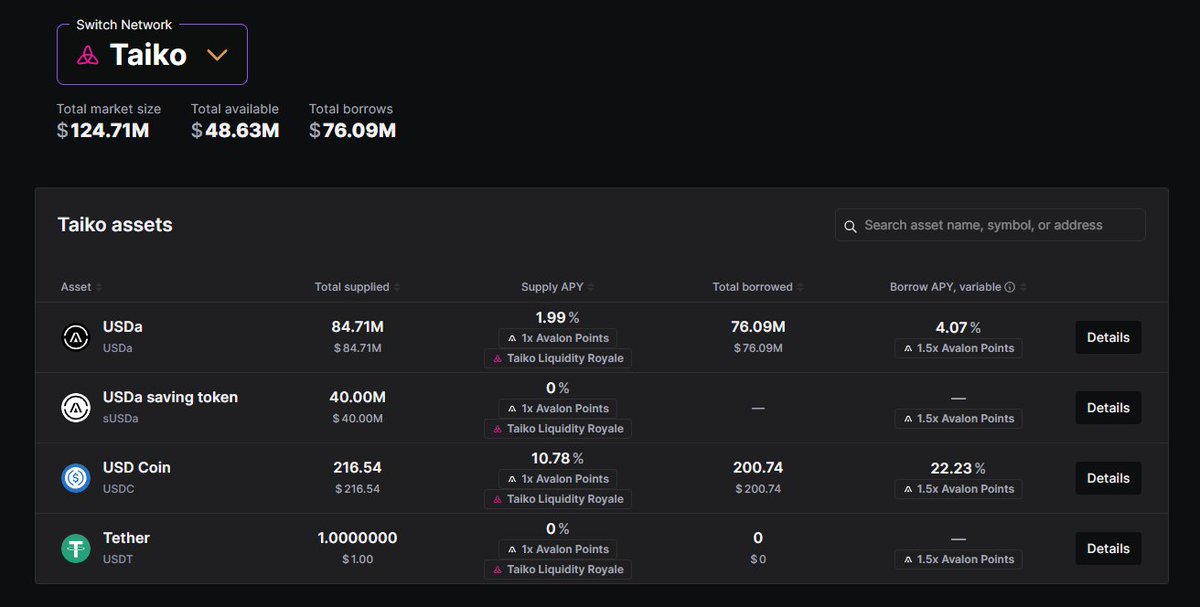Open Details for Tether

pyautogui.click(x=1108, y=548)
